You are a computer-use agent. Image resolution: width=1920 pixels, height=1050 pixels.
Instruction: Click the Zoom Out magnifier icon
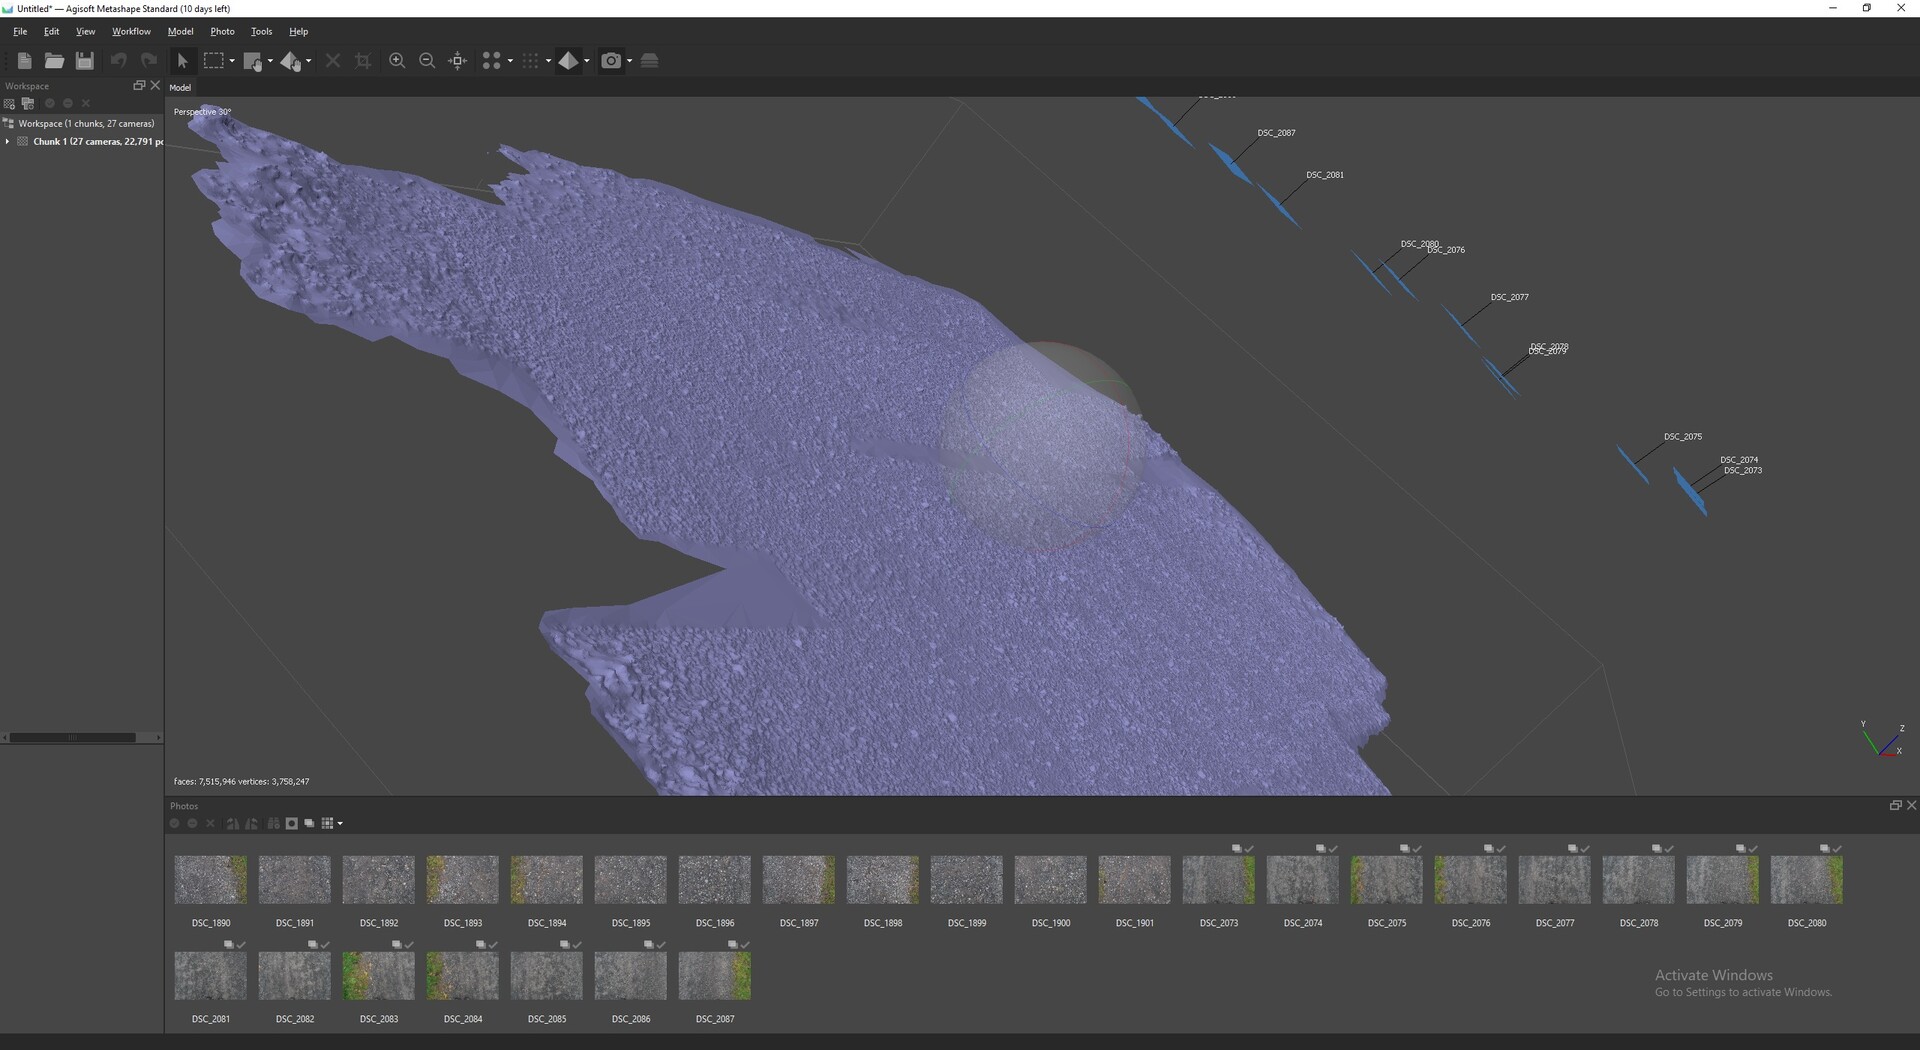(427, 61)
